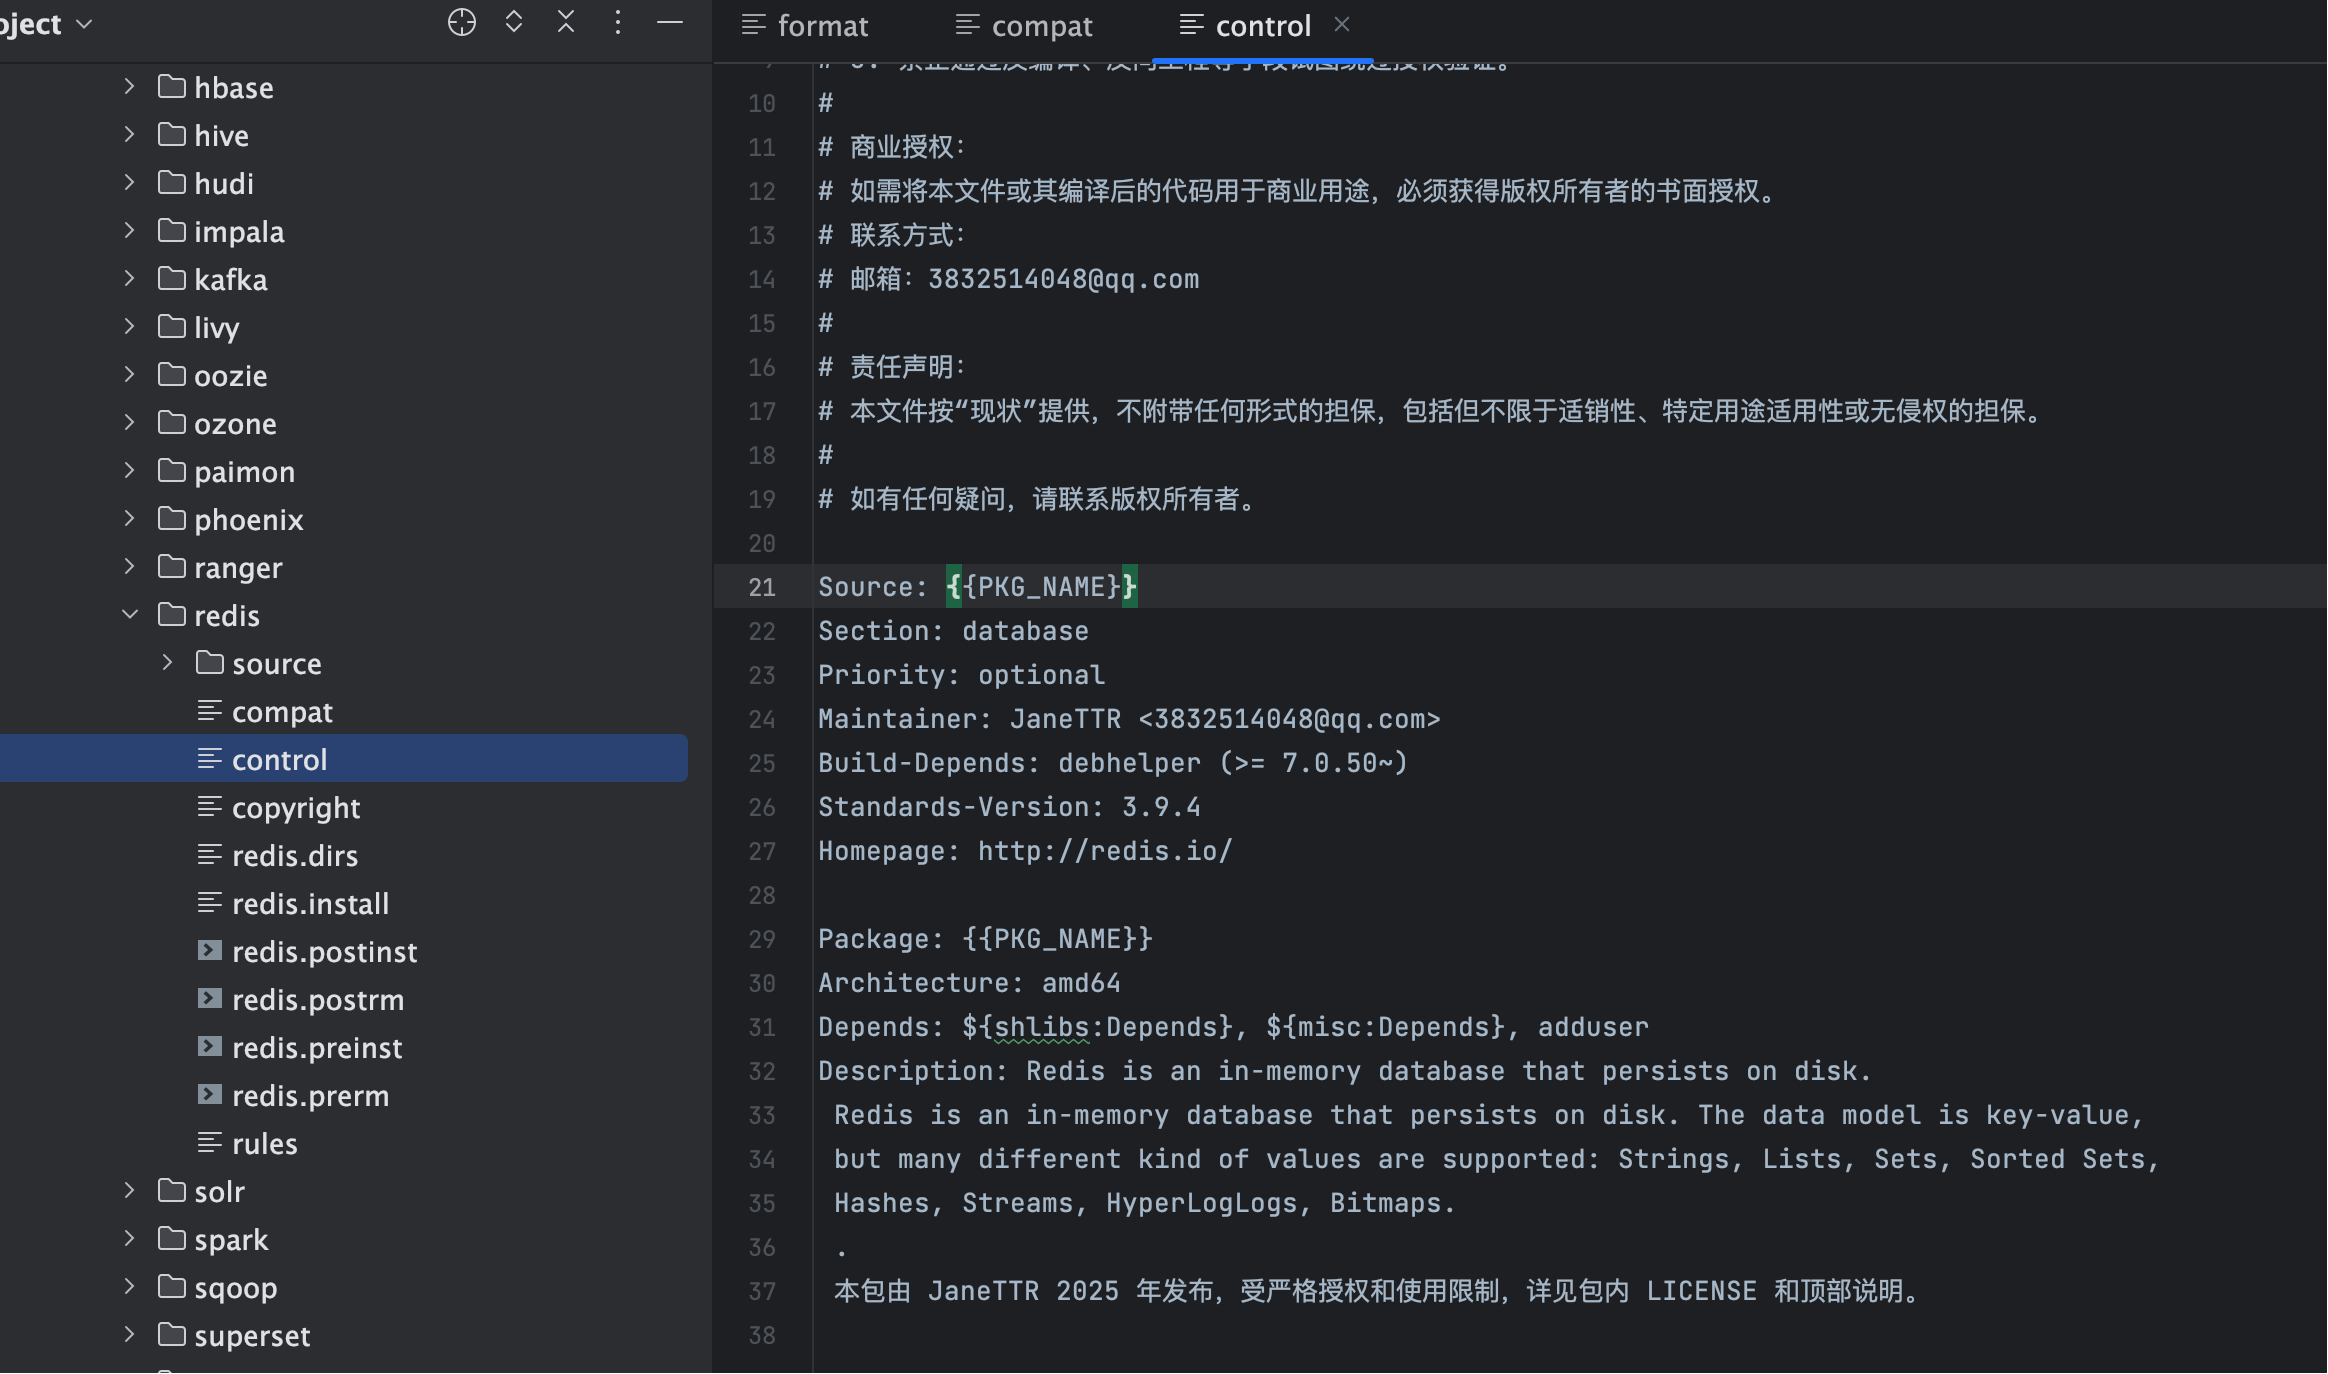This screenshot has width=2328, height=1374.
Task: Expand the ranger folder
Action: 129,567
